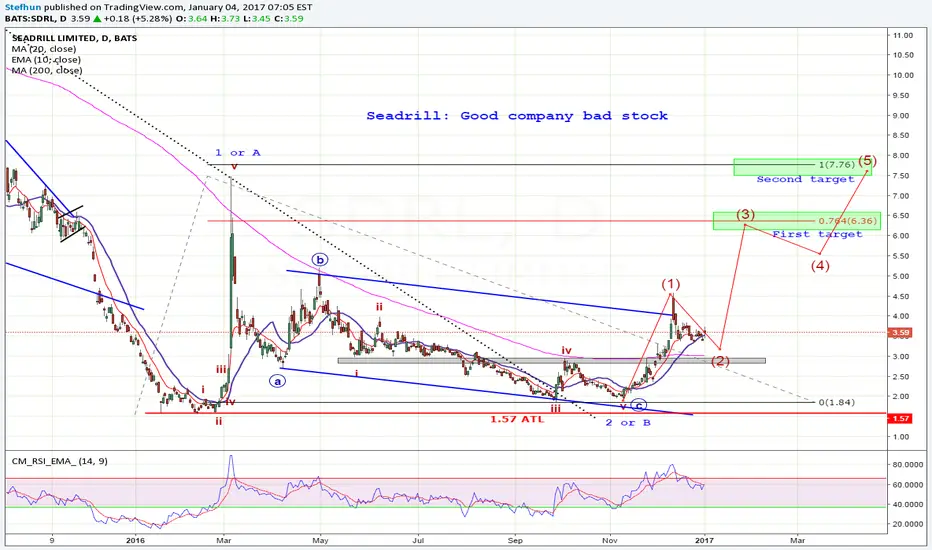Click the 'Nov' time axis label
This screenshot has width=932, height=550.
[610, 540]
